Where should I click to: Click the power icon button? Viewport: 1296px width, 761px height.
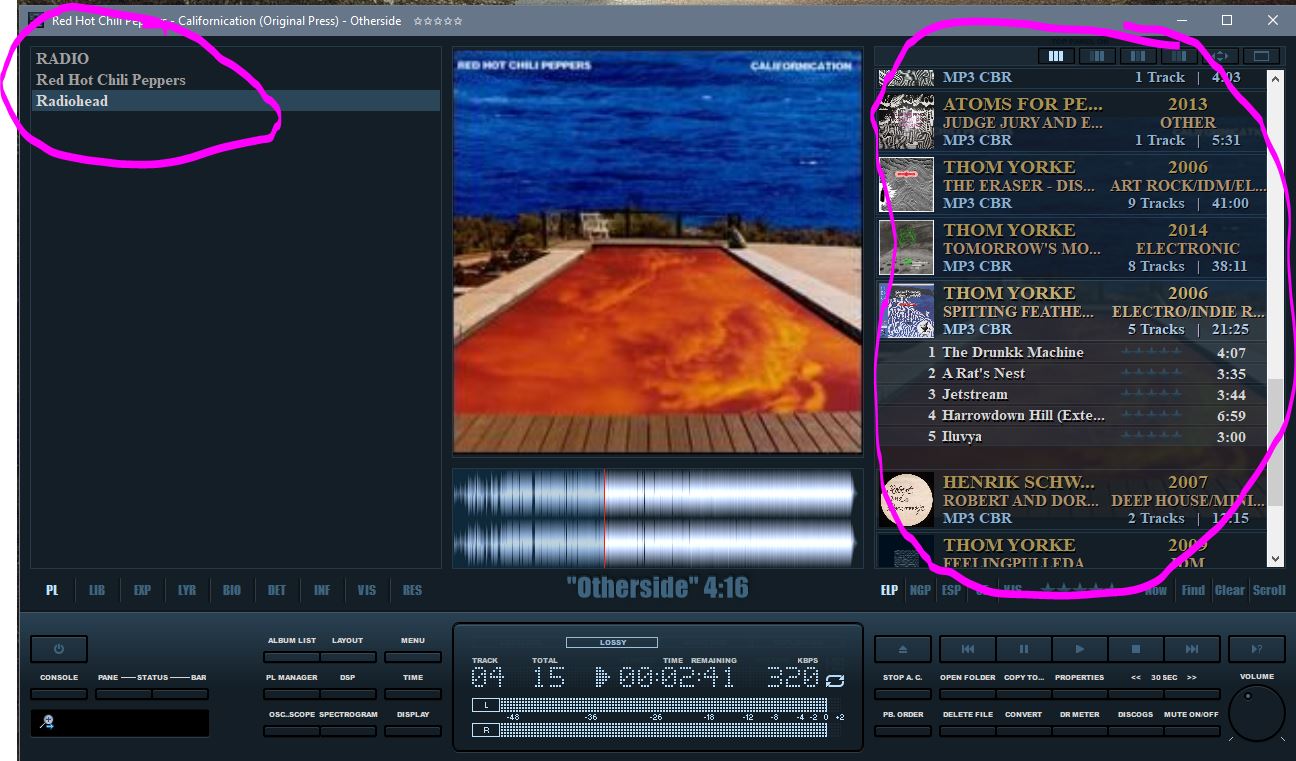[x=58, y=649]
